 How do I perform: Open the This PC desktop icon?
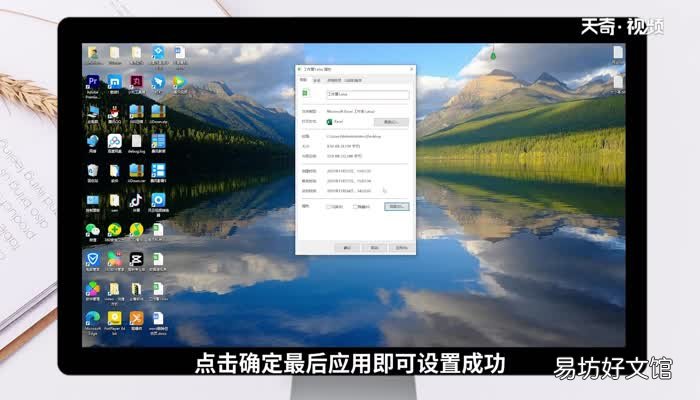click(93, 114)
